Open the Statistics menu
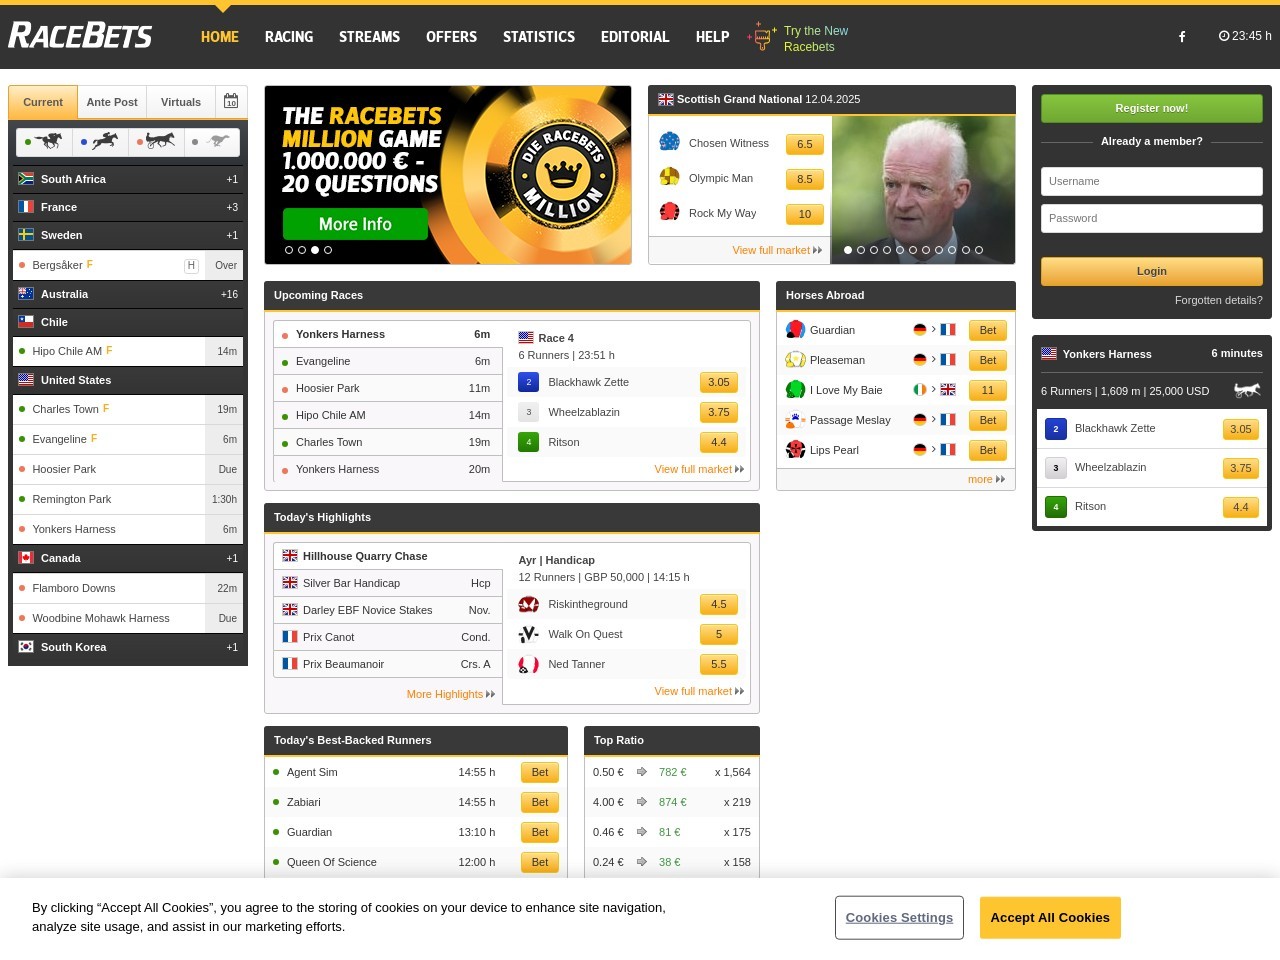1280x960 pixels. [x=539, y=37]
